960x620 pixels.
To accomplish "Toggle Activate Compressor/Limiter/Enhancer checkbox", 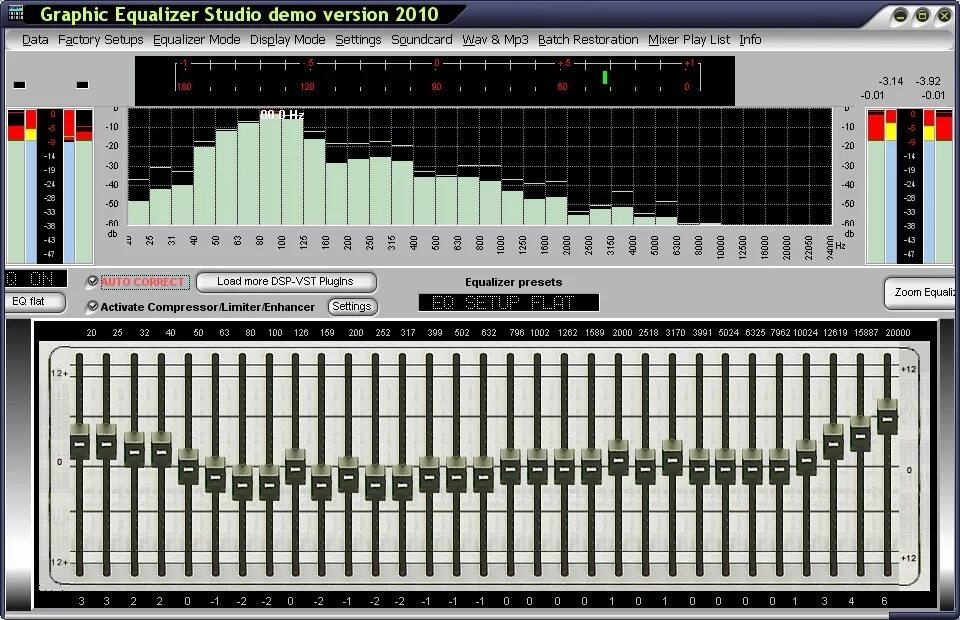I will tap(92, 306).
